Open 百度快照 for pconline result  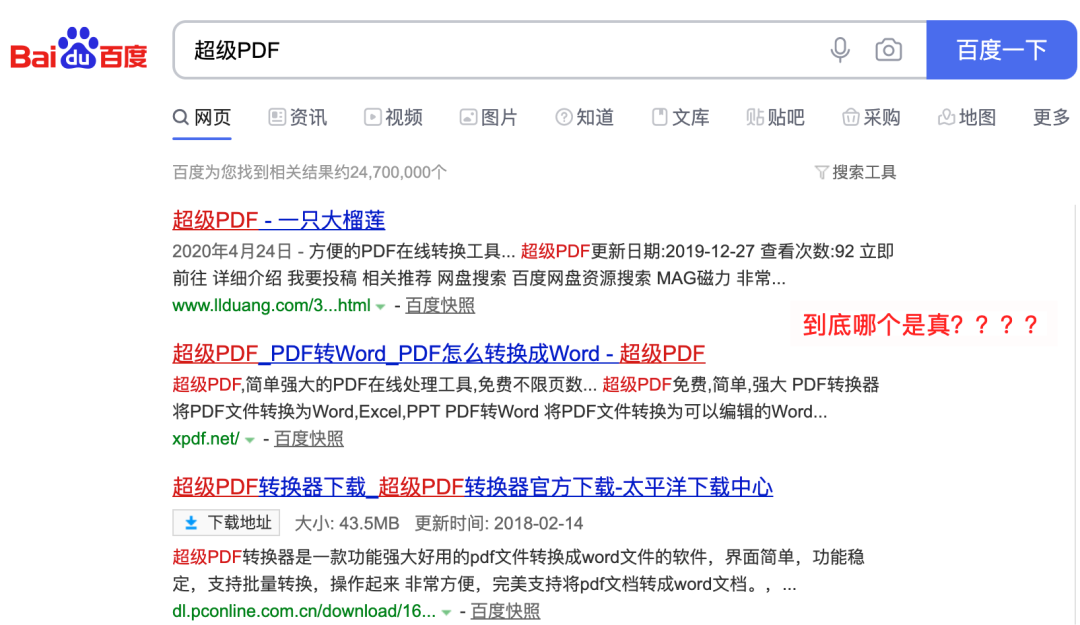(x=505, y=611)
